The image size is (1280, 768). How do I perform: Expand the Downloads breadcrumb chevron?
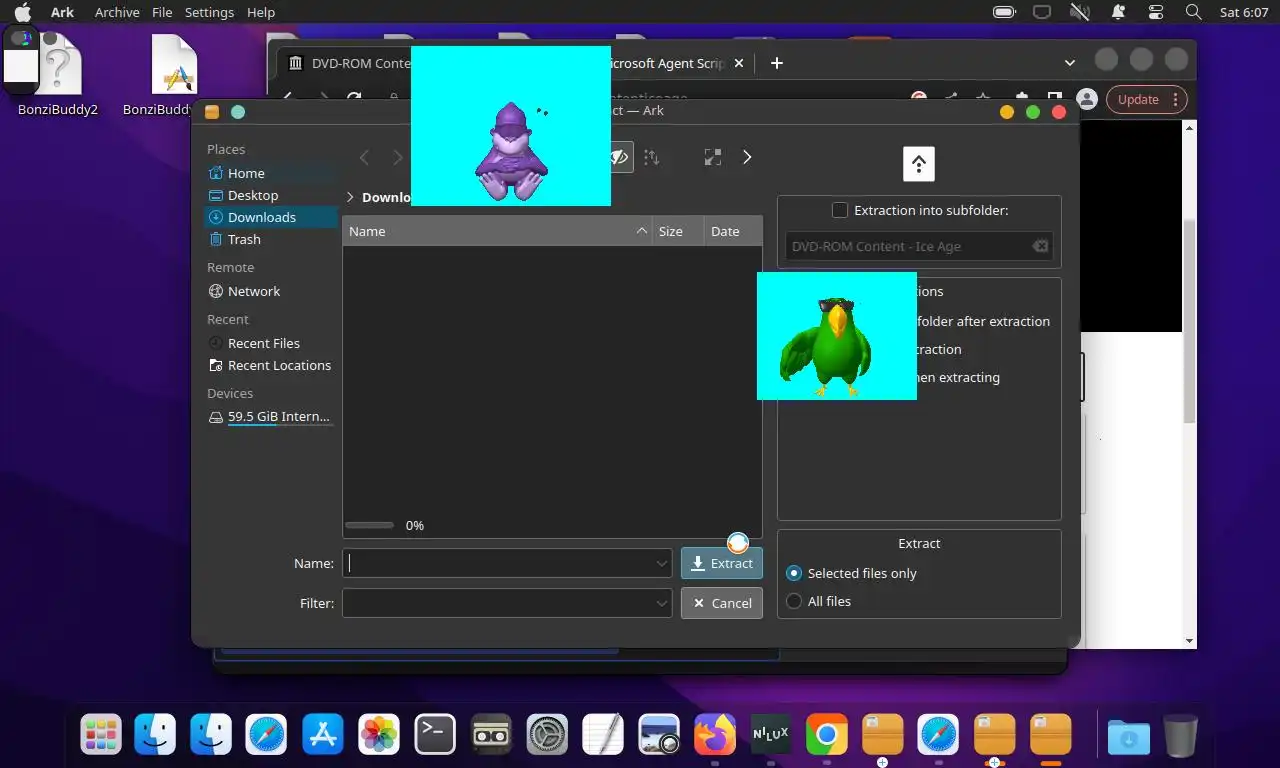point(350,197)
